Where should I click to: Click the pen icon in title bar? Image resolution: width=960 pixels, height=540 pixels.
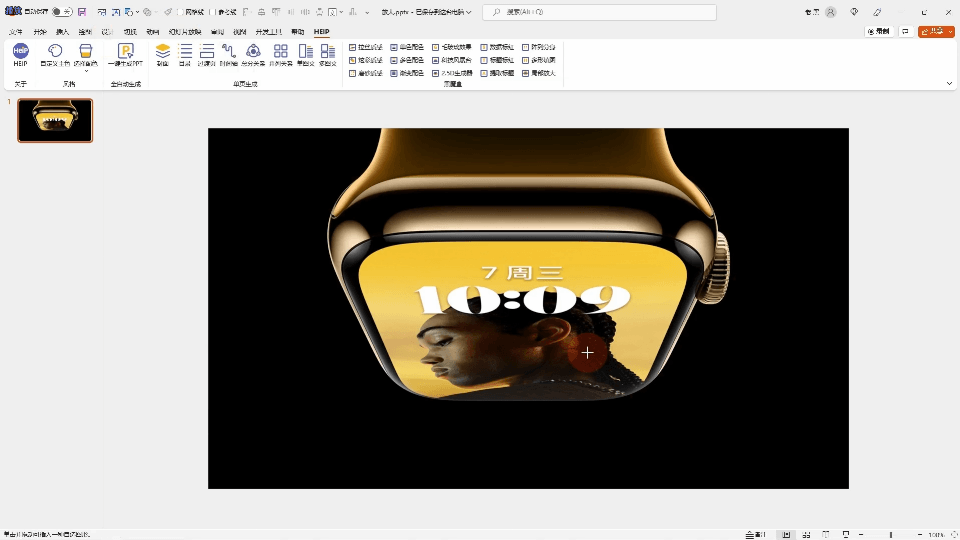pos(877,12)
